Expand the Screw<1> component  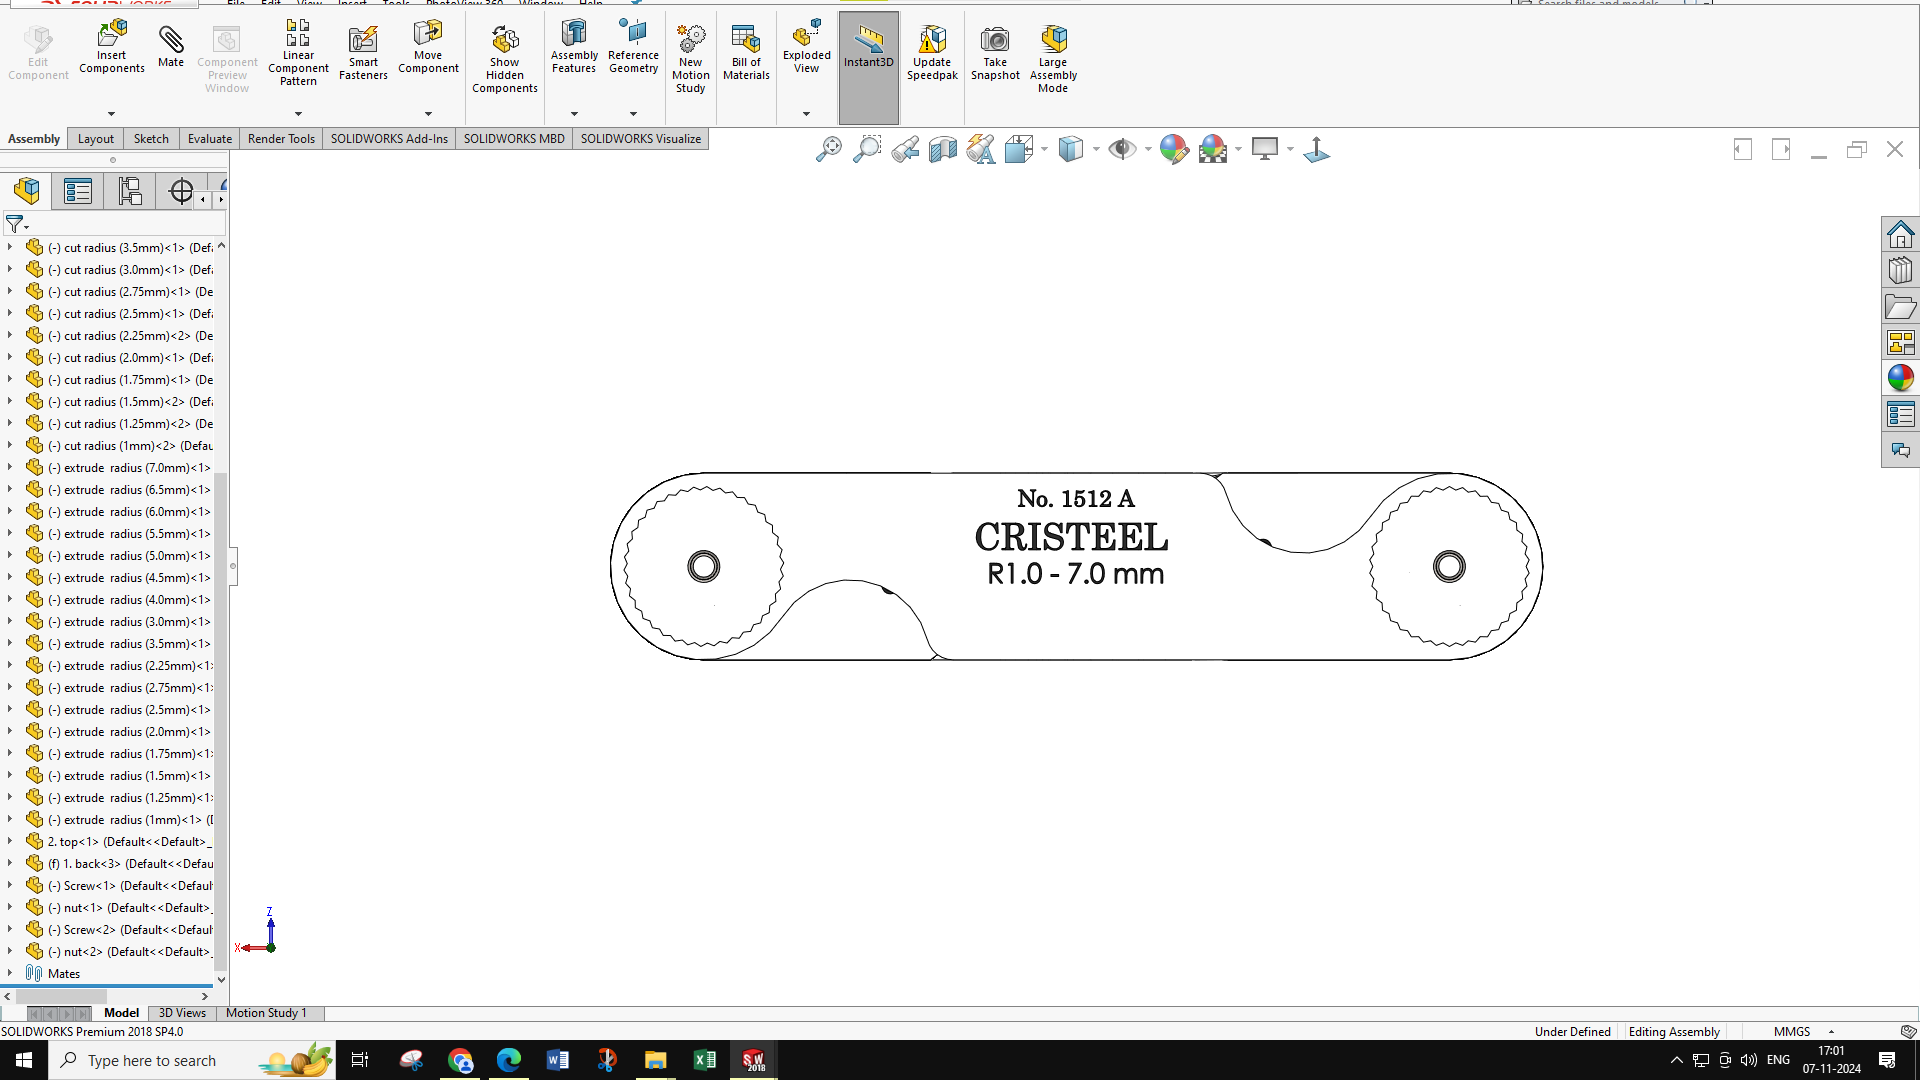[x=10, y=885]
